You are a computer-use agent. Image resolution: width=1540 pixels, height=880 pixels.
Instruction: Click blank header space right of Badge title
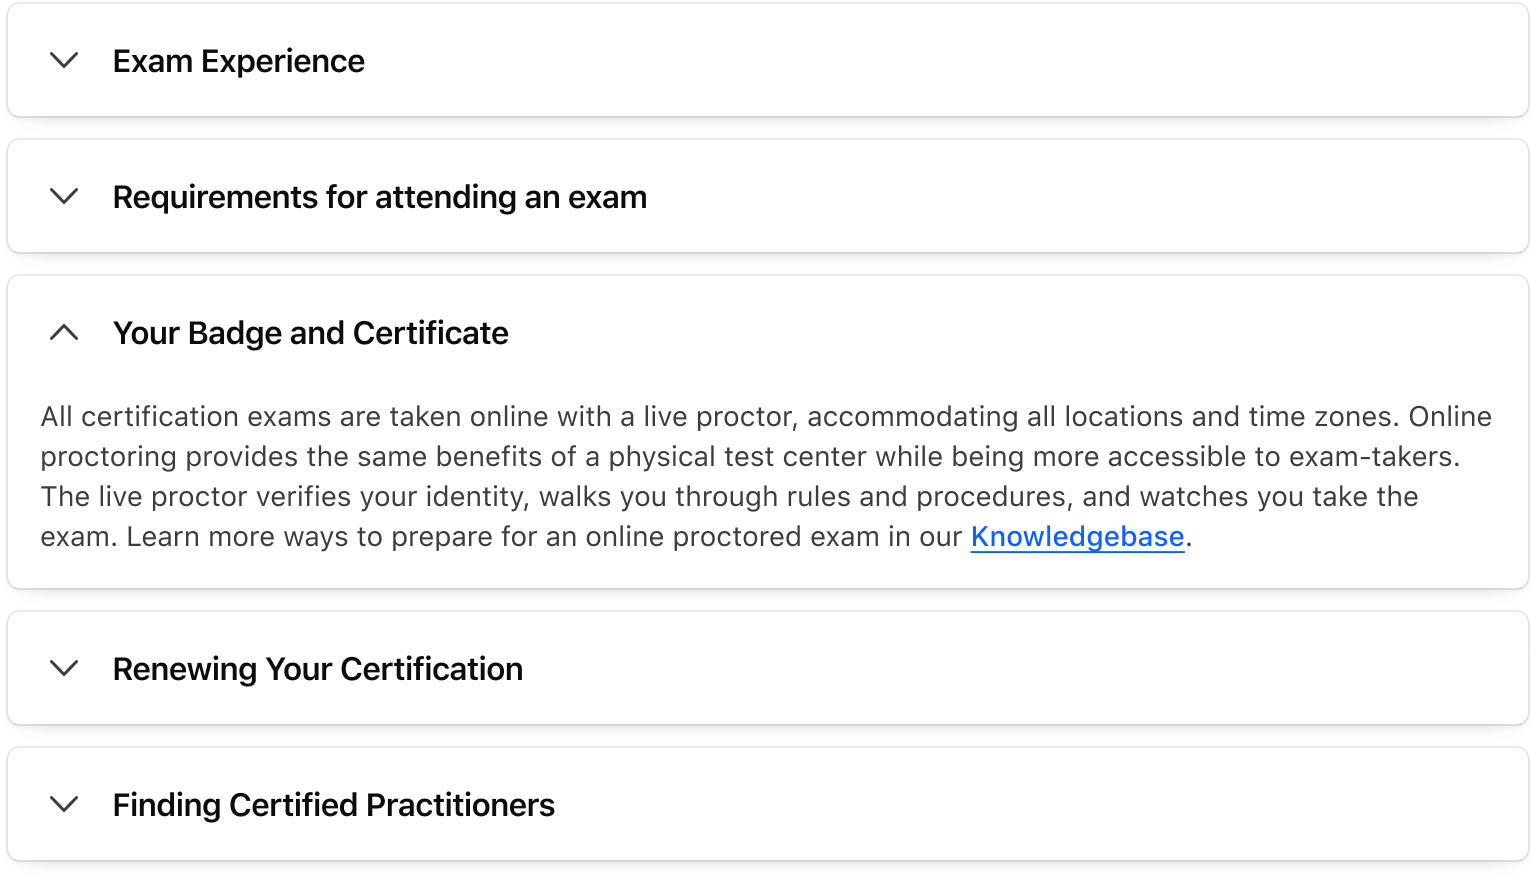click(1000, 333)
